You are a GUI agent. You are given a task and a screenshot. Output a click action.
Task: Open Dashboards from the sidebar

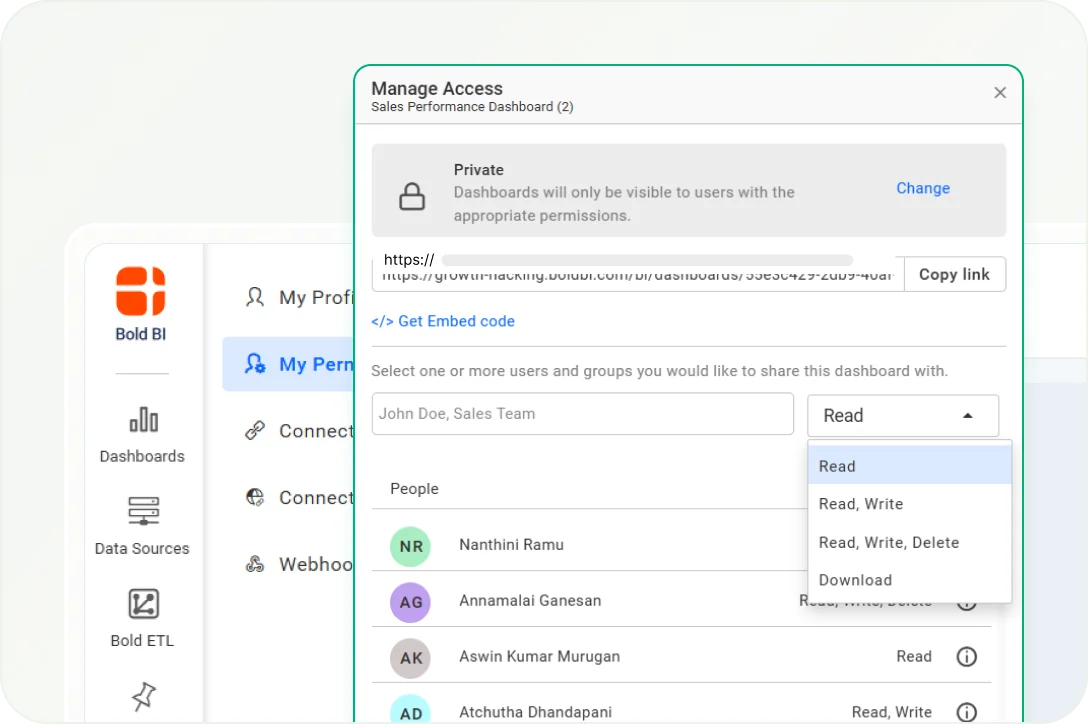click(142, 419)
